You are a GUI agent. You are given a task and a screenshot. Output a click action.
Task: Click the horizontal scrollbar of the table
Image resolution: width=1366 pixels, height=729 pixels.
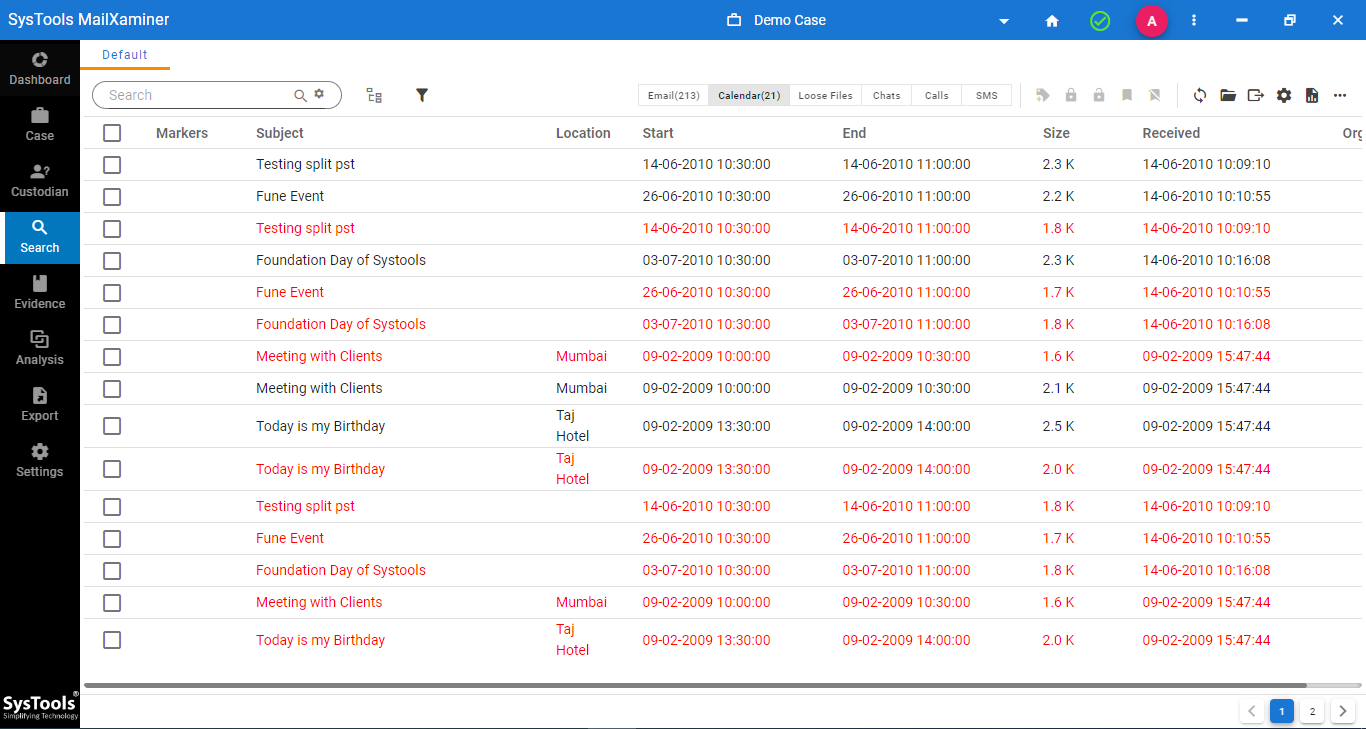(x=695, y=686)
